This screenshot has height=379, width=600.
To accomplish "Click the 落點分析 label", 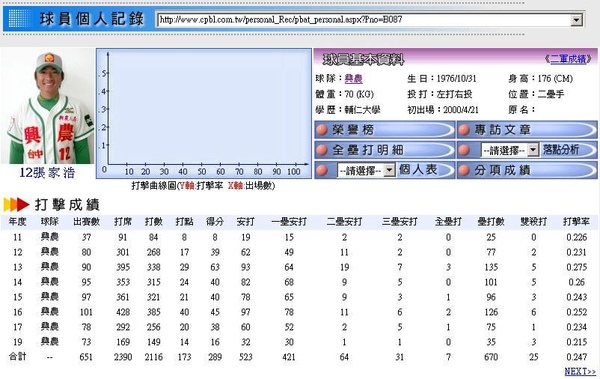I will pyautogui.click(x=560, y=150).
